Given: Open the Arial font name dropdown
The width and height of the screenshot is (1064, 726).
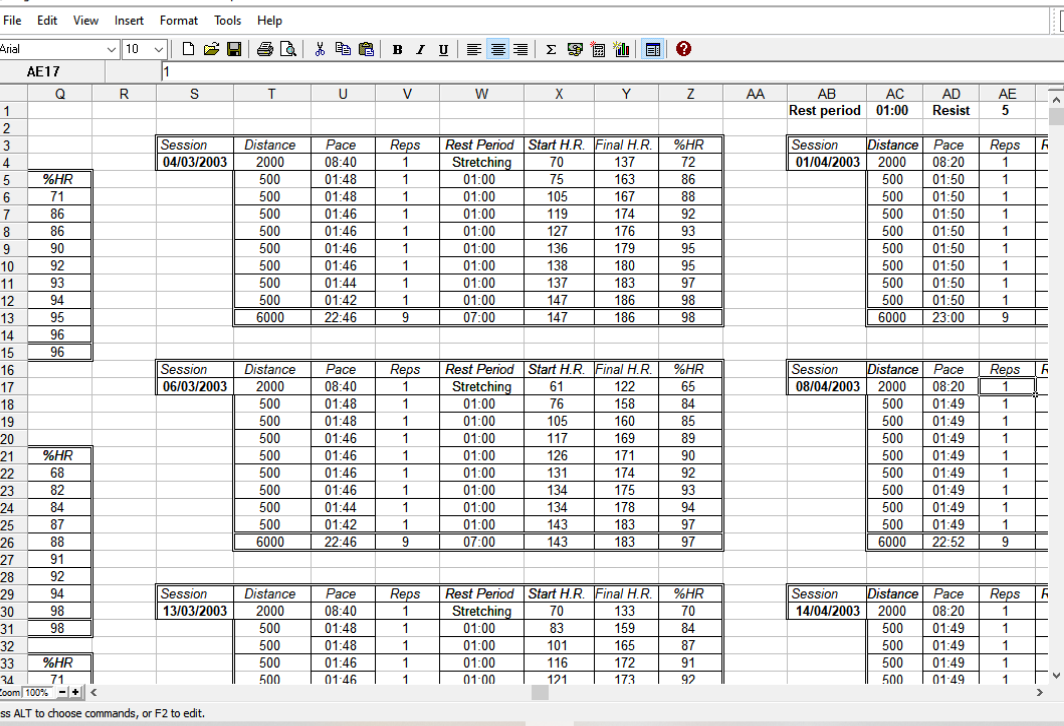Looking at the screenshot, I should (x=112, y=49).
